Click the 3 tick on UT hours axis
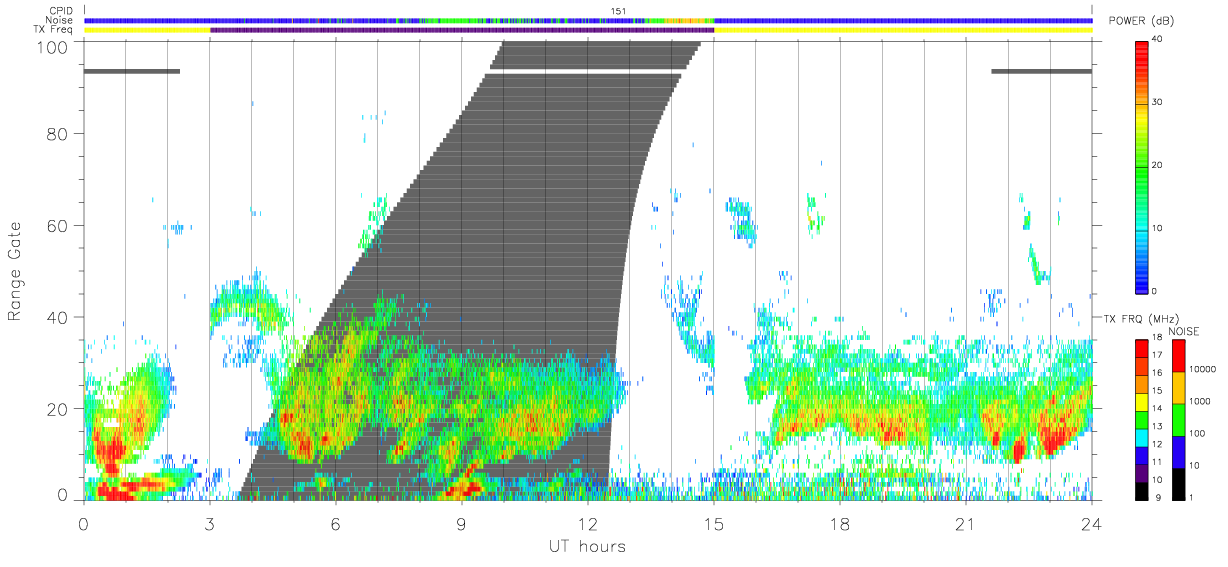1228x567 pixels. (209, 524)
